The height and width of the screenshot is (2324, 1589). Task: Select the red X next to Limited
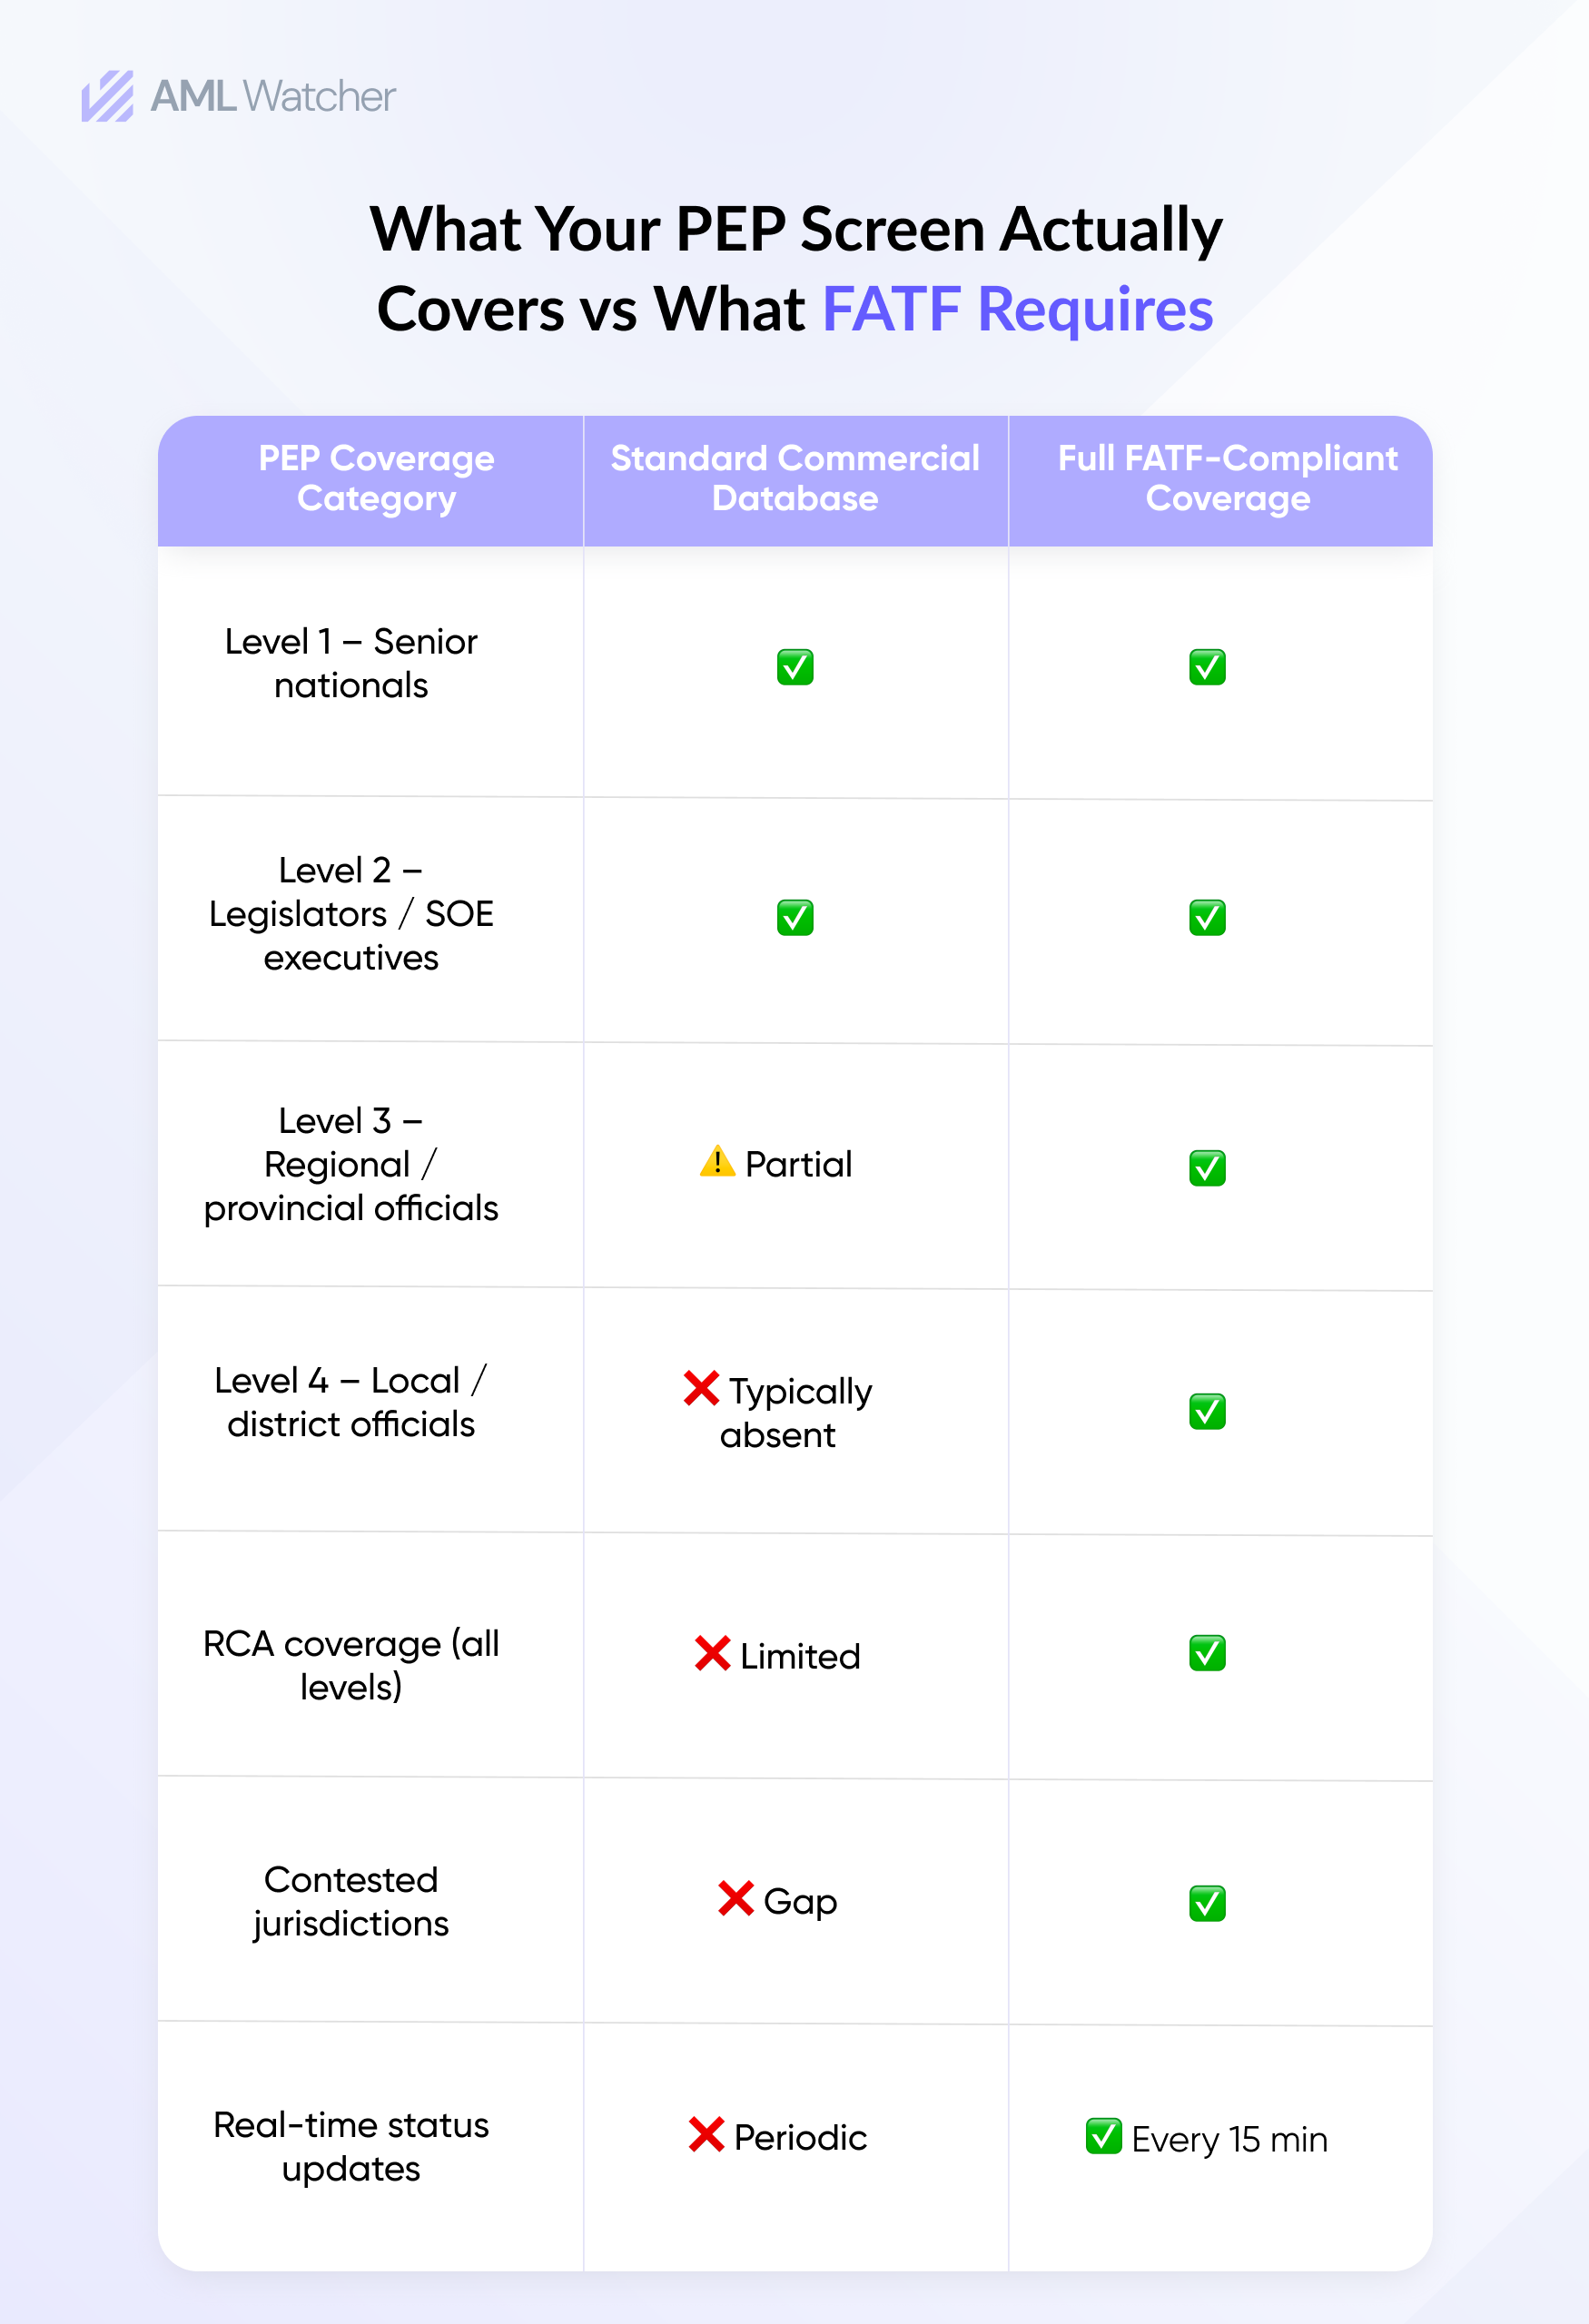(x=712, y=1653)
